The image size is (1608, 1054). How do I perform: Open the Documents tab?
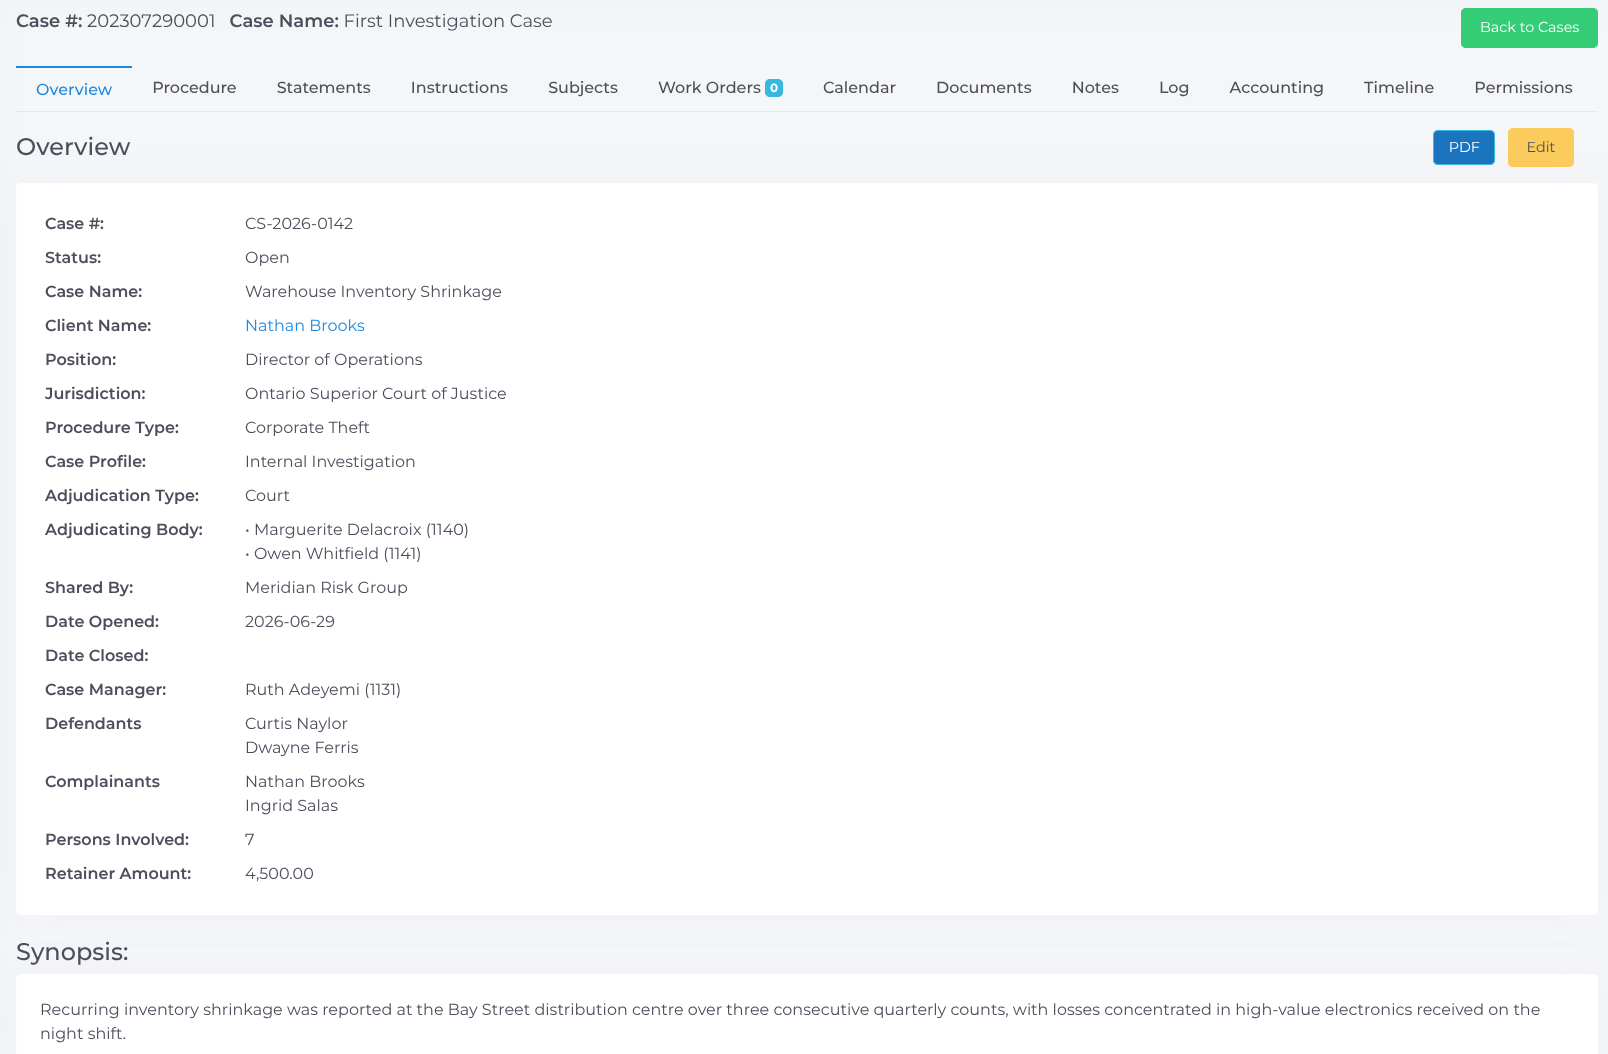984,88
